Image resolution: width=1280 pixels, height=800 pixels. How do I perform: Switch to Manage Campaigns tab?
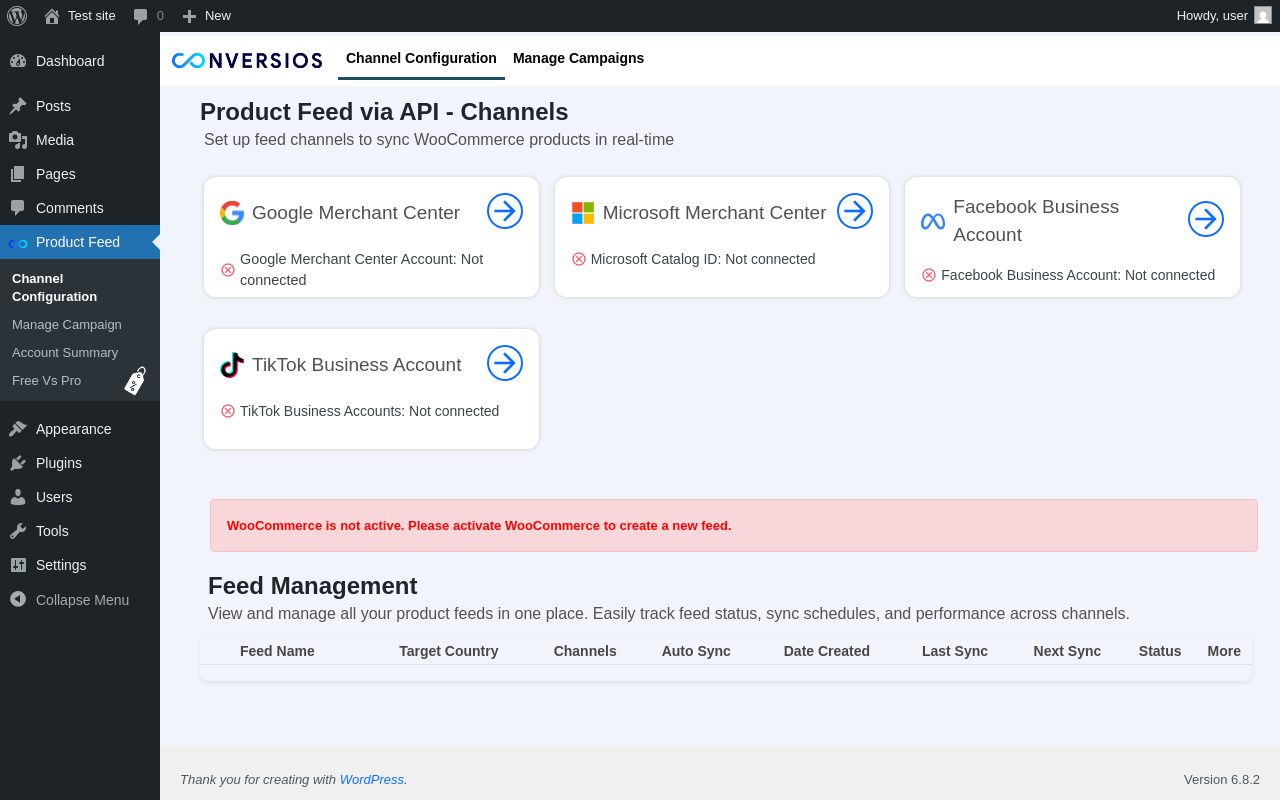tap(578, 58)
